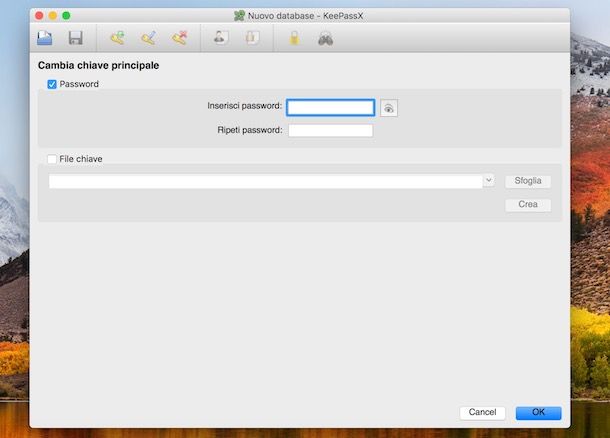Click the Ripeti password label
This screenshot has width=610, height=438.
250,130
